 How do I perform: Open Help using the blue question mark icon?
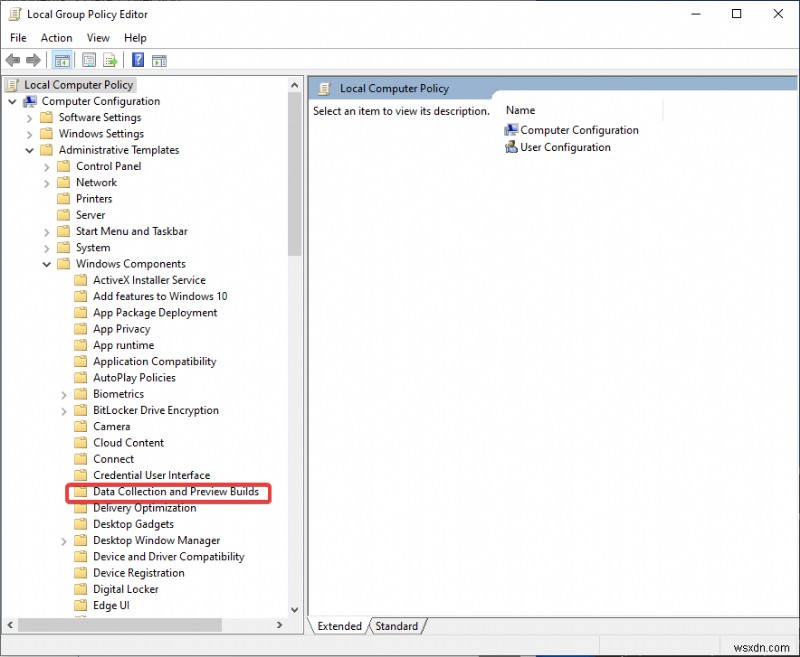tap(136, 60)
